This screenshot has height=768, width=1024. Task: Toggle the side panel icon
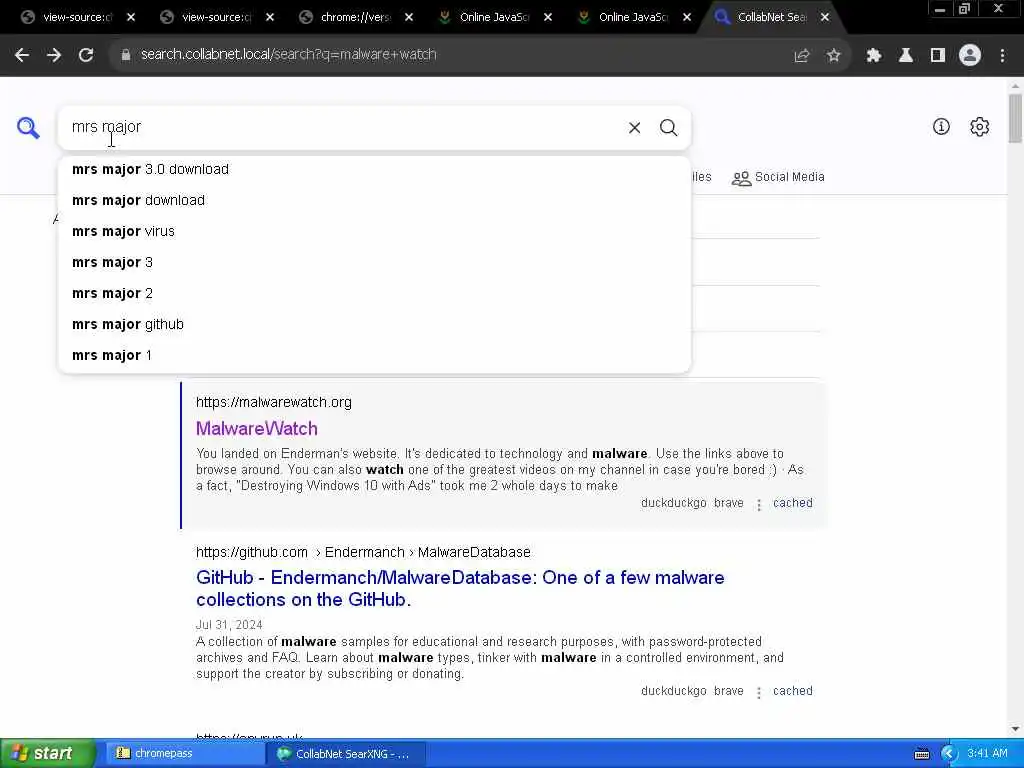(x=938, y=56)
